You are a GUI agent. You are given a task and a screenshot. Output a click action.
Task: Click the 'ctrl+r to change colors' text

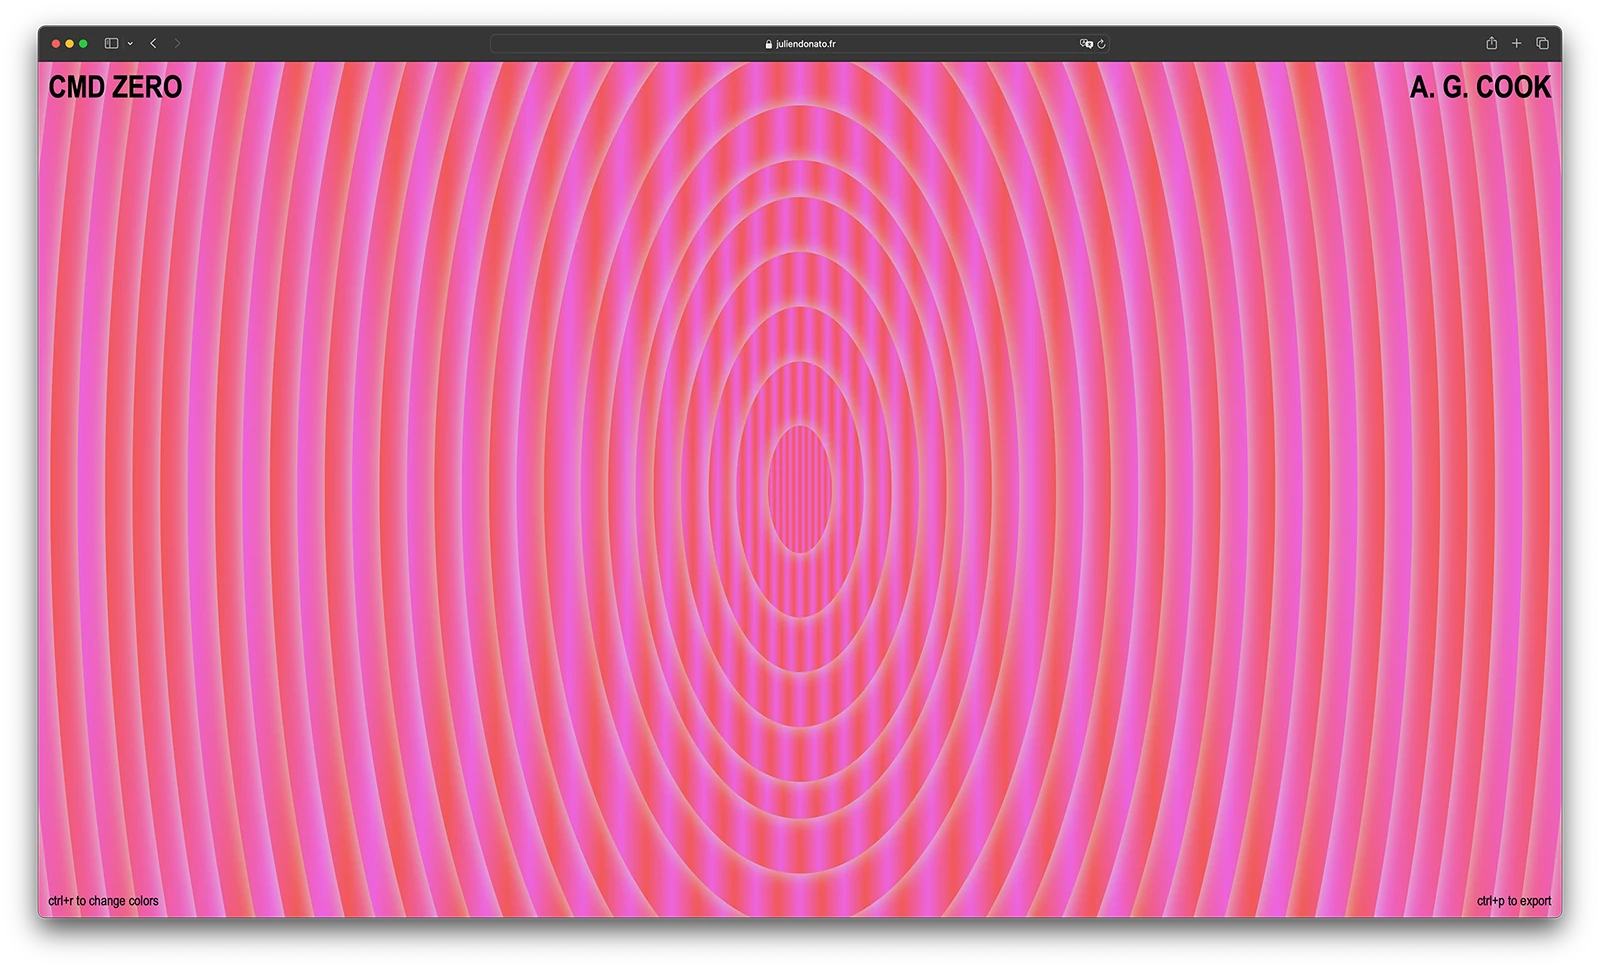click(103, 901)
